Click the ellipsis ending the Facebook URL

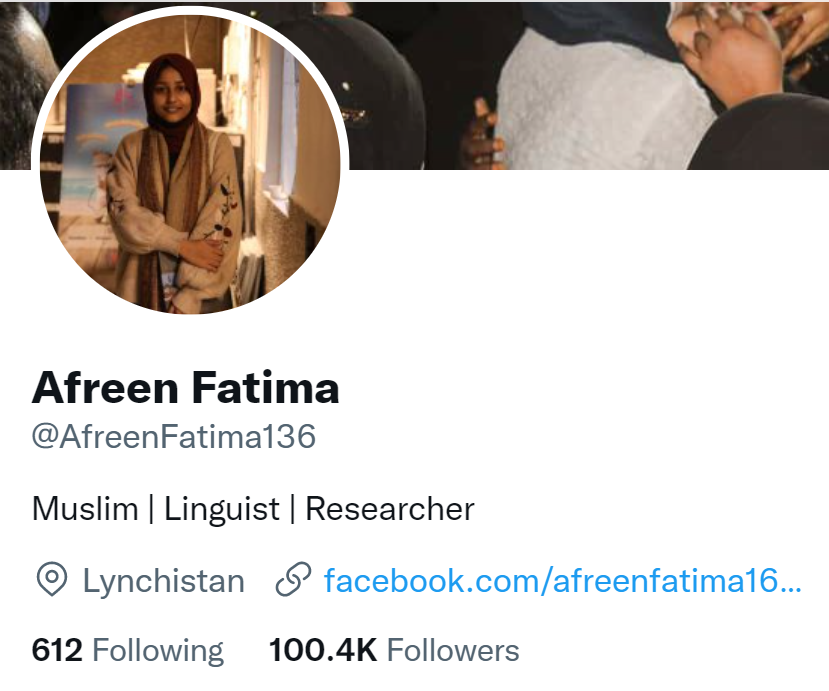(789, 583)
